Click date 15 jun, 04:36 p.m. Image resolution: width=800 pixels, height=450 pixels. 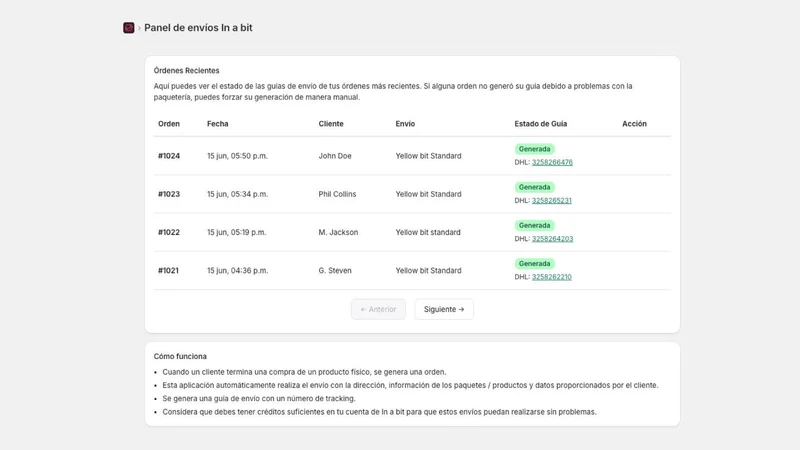[237, 271]
